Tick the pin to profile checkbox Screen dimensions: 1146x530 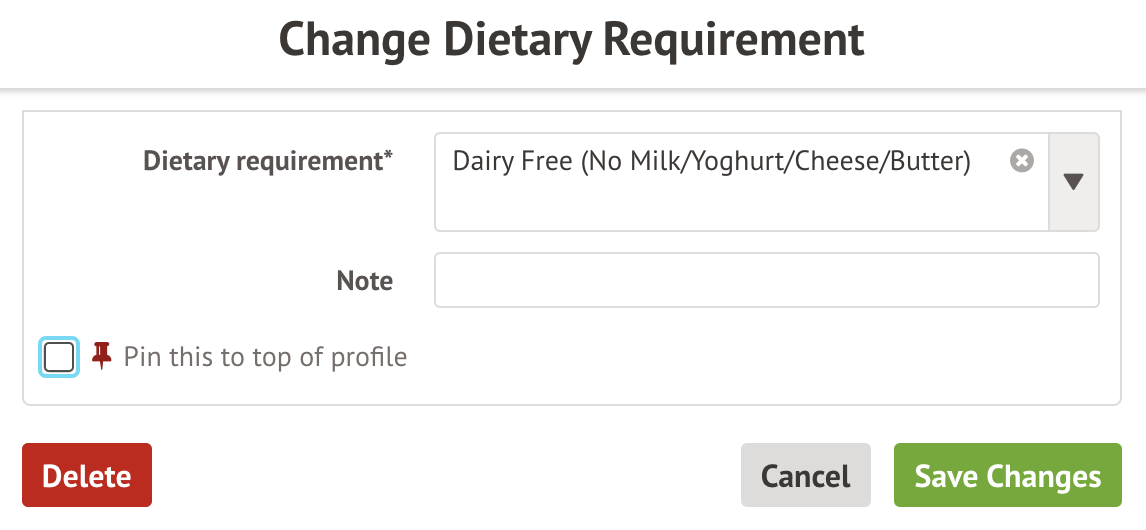pos(59,357)
